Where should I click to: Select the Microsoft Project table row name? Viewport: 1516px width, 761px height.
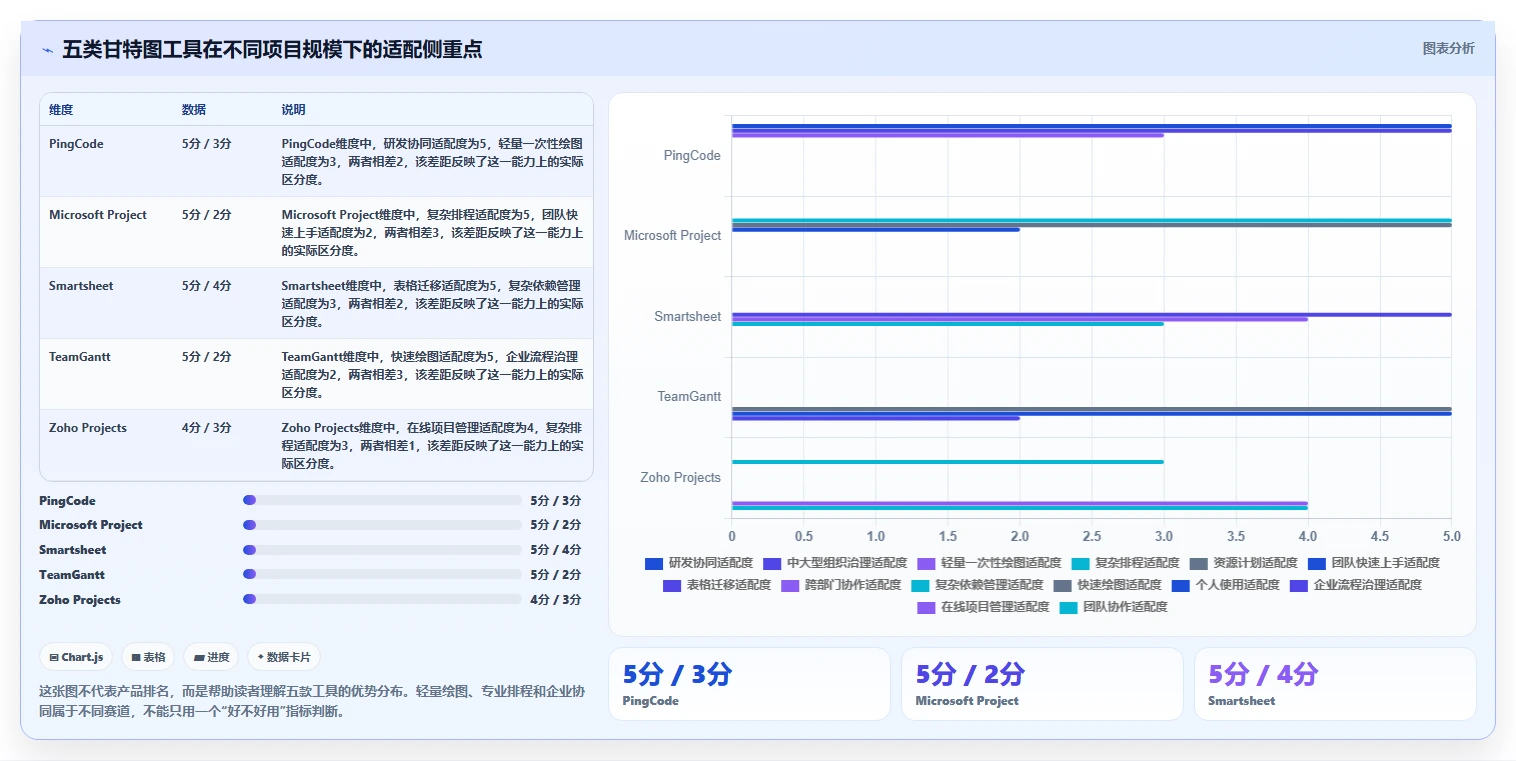click(98, 215)
